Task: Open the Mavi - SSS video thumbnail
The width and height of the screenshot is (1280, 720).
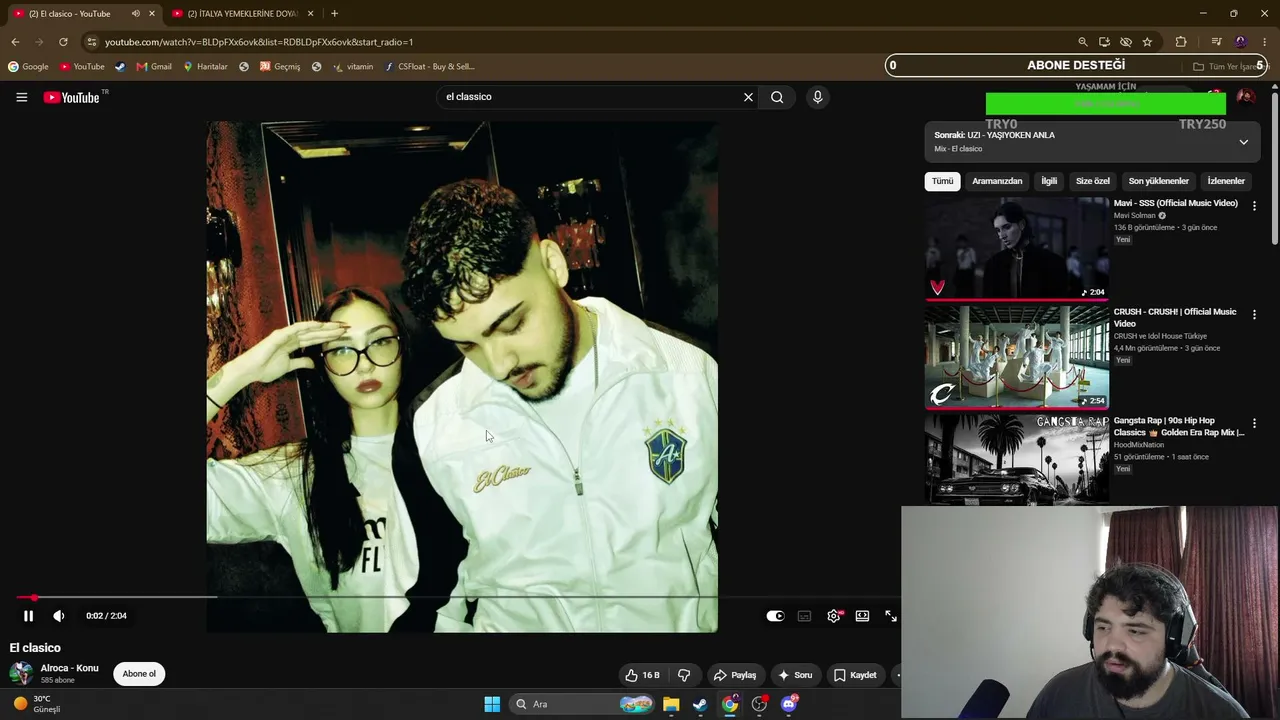Action: (1017, 248)
